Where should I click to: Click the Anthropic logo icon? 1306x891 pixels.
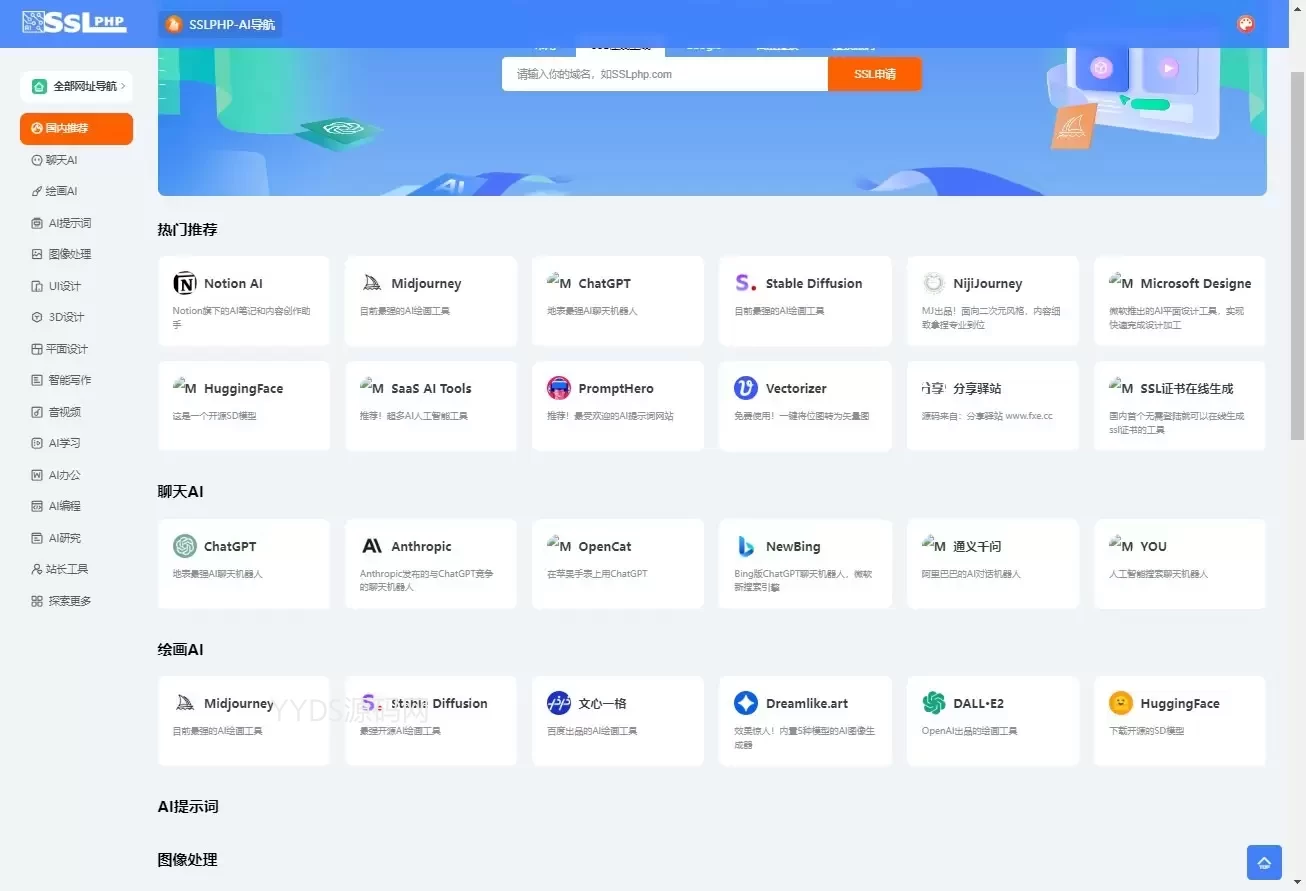coord(372,546)
